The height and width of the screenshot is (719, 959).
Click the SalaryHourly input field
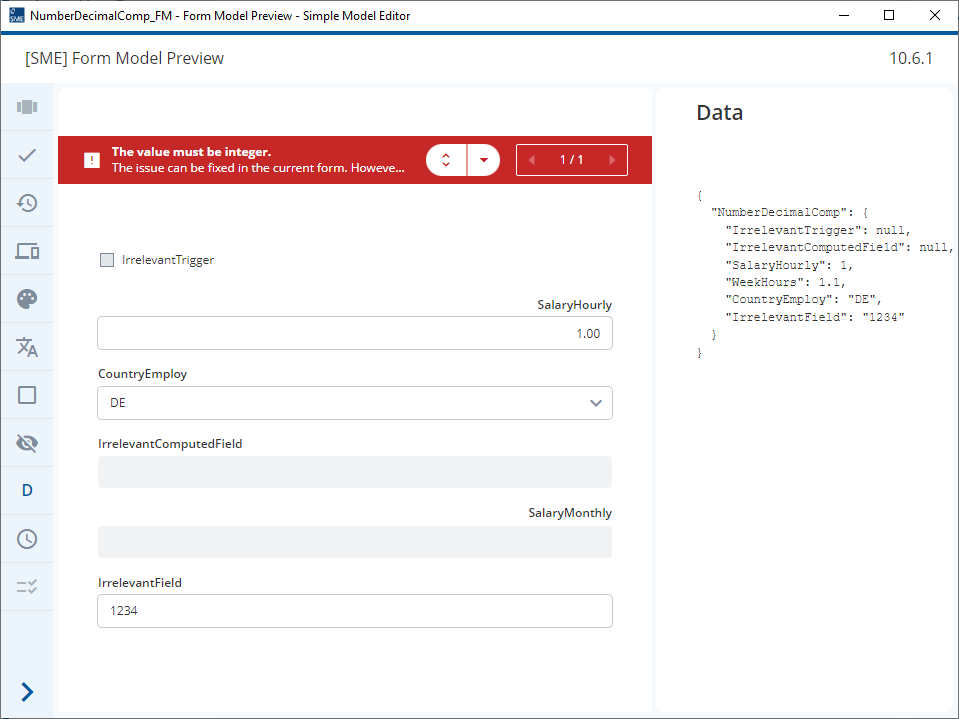(355, 333)
